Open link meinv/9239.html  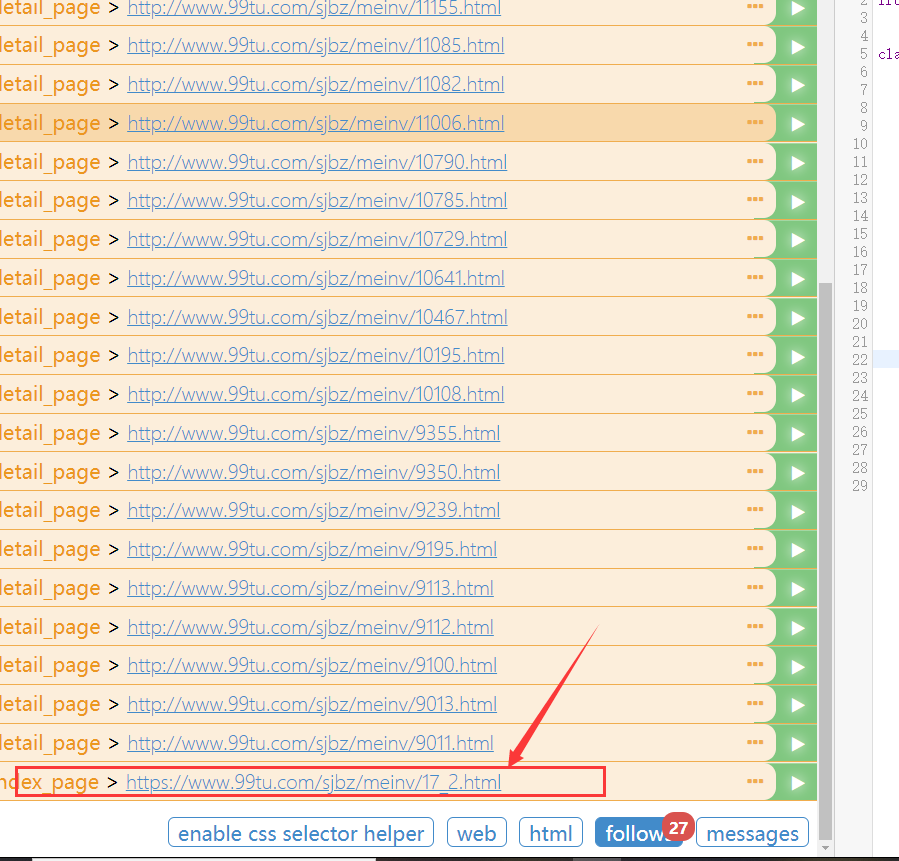314,511
